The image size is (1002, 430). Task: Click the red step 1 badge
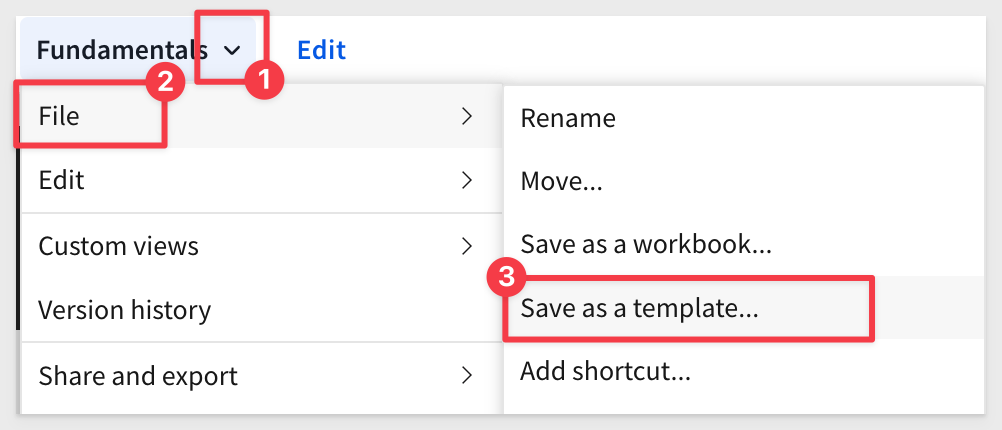[265, 81]
